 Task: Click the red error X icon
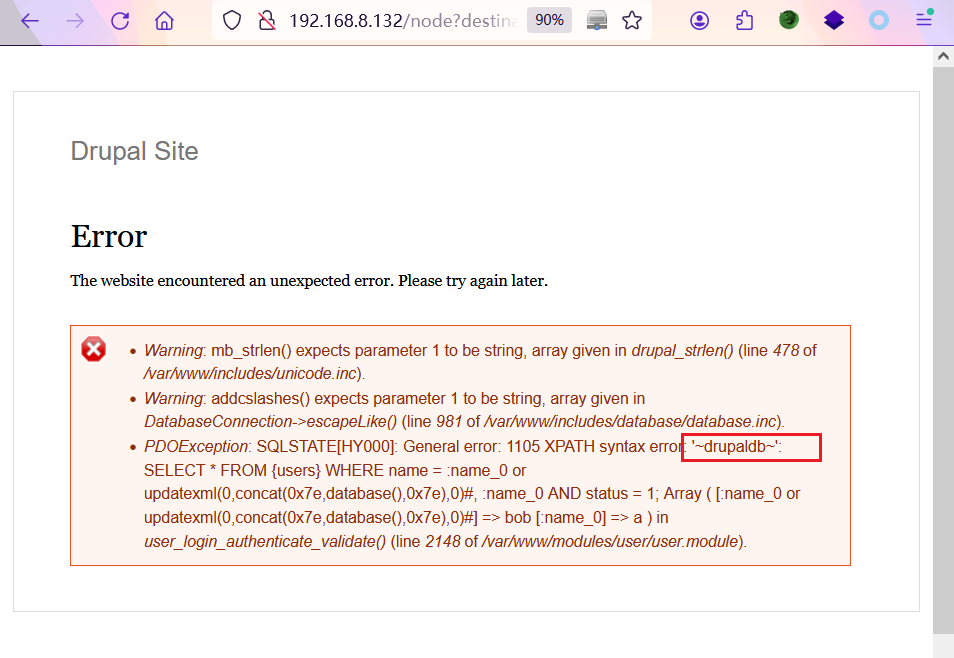pos(94,349)
